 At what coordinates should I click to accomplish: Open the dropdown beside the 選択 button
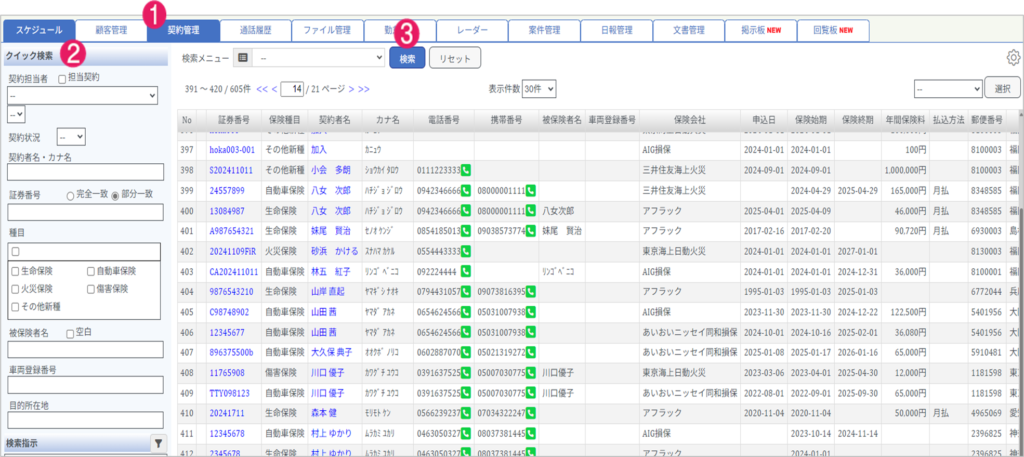coord(948,88)
